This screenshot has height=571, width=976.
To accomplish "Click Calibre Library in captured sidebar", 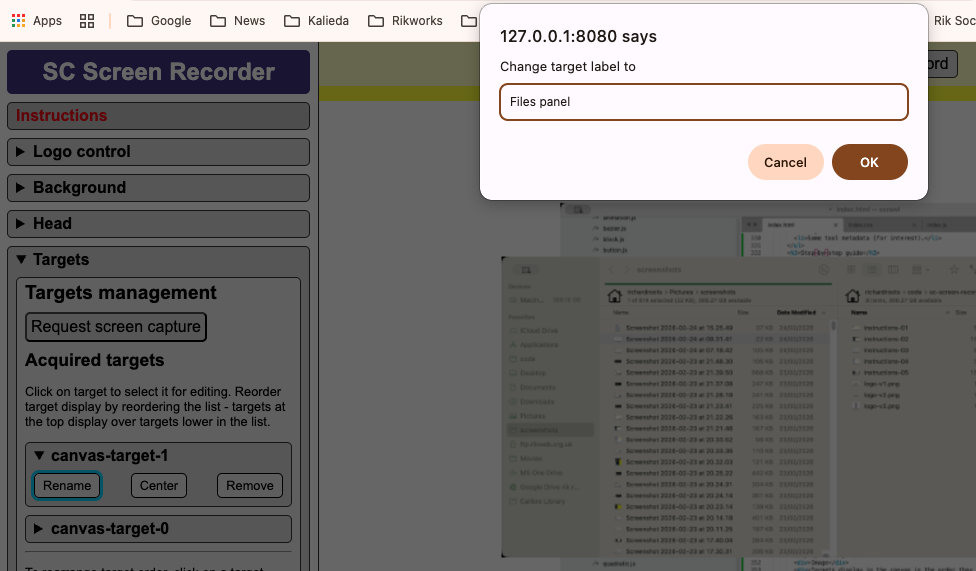I will (x=543, y=501).
